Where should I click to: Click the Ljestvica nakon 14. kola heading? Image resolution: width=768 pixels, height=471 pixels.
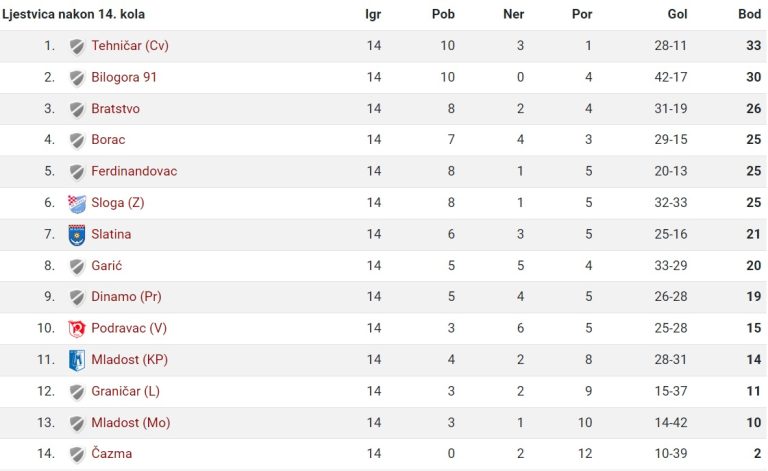pos(73,14)
